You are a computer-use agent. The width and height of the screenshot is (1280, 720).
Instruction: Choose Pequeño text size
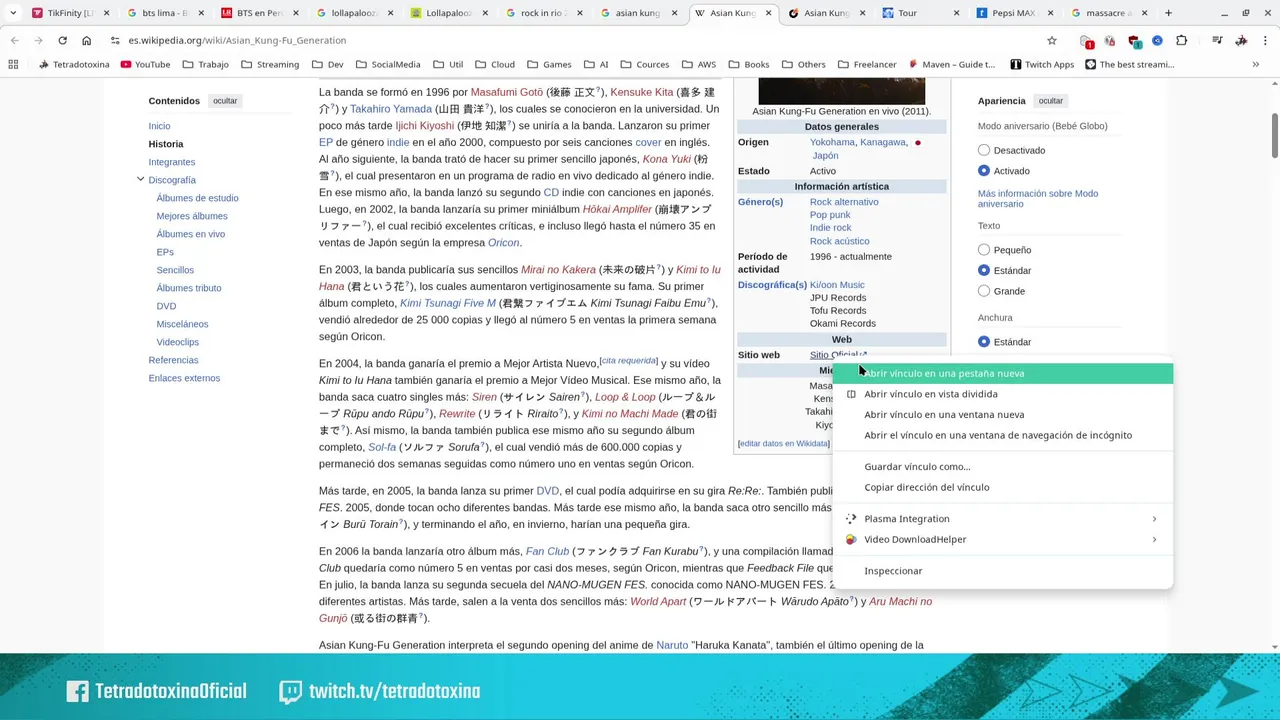984,250
